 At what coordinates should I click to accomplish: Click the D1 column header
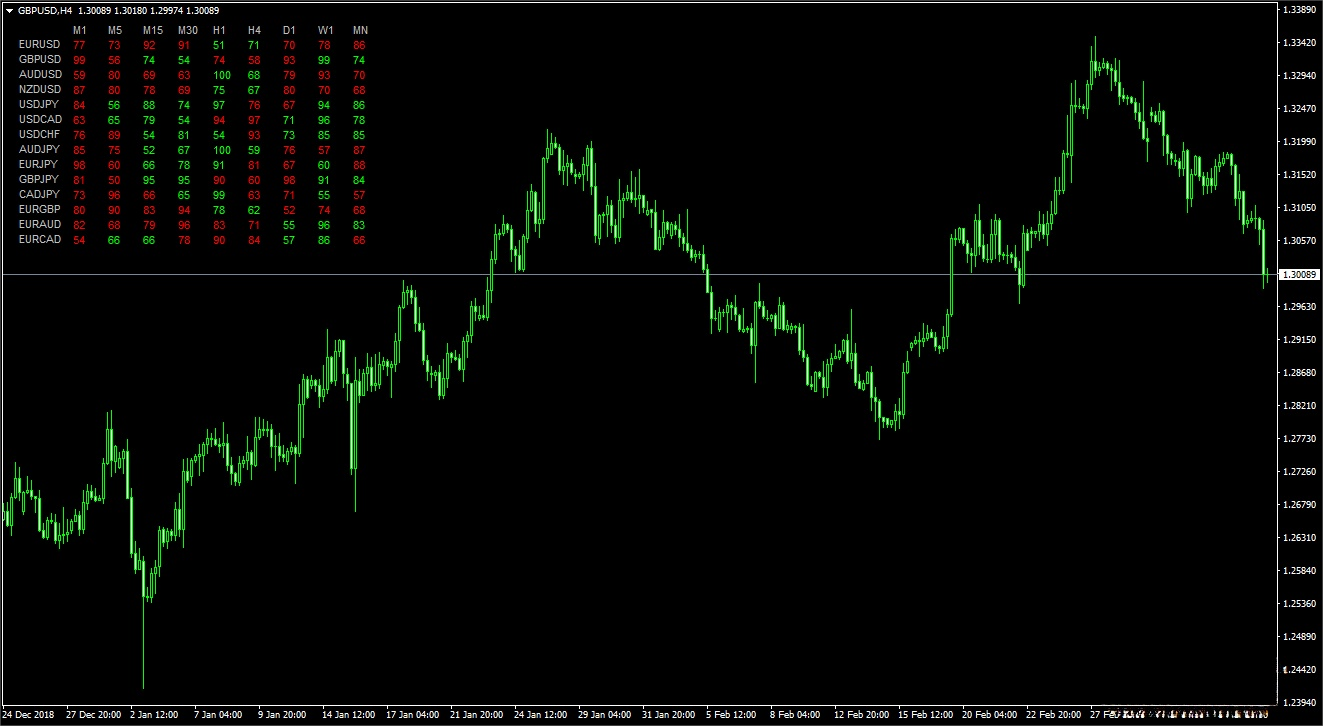pyautogui.click(x=289, y=30)
